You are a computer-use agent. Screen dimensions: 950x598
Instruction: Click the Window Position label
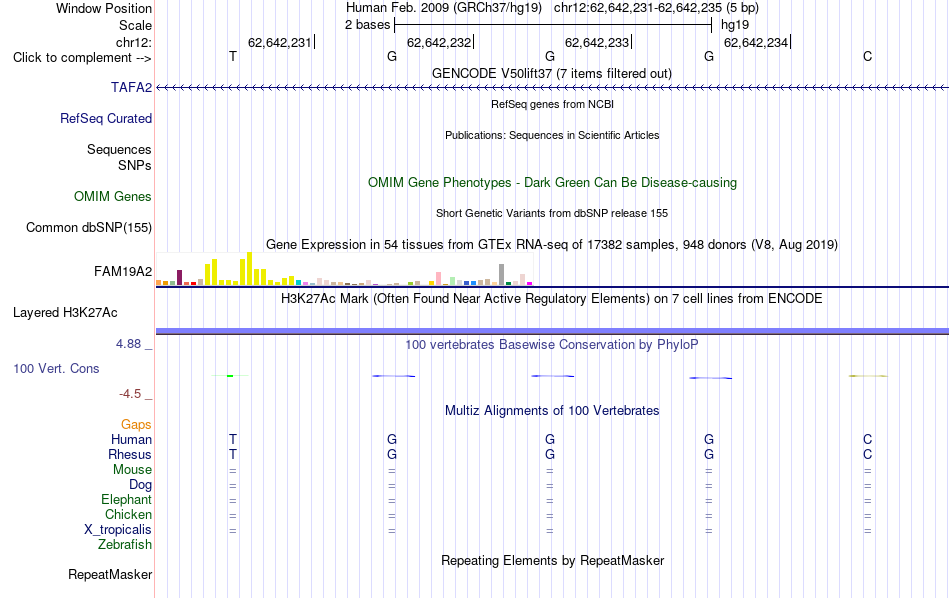(104, 8)
